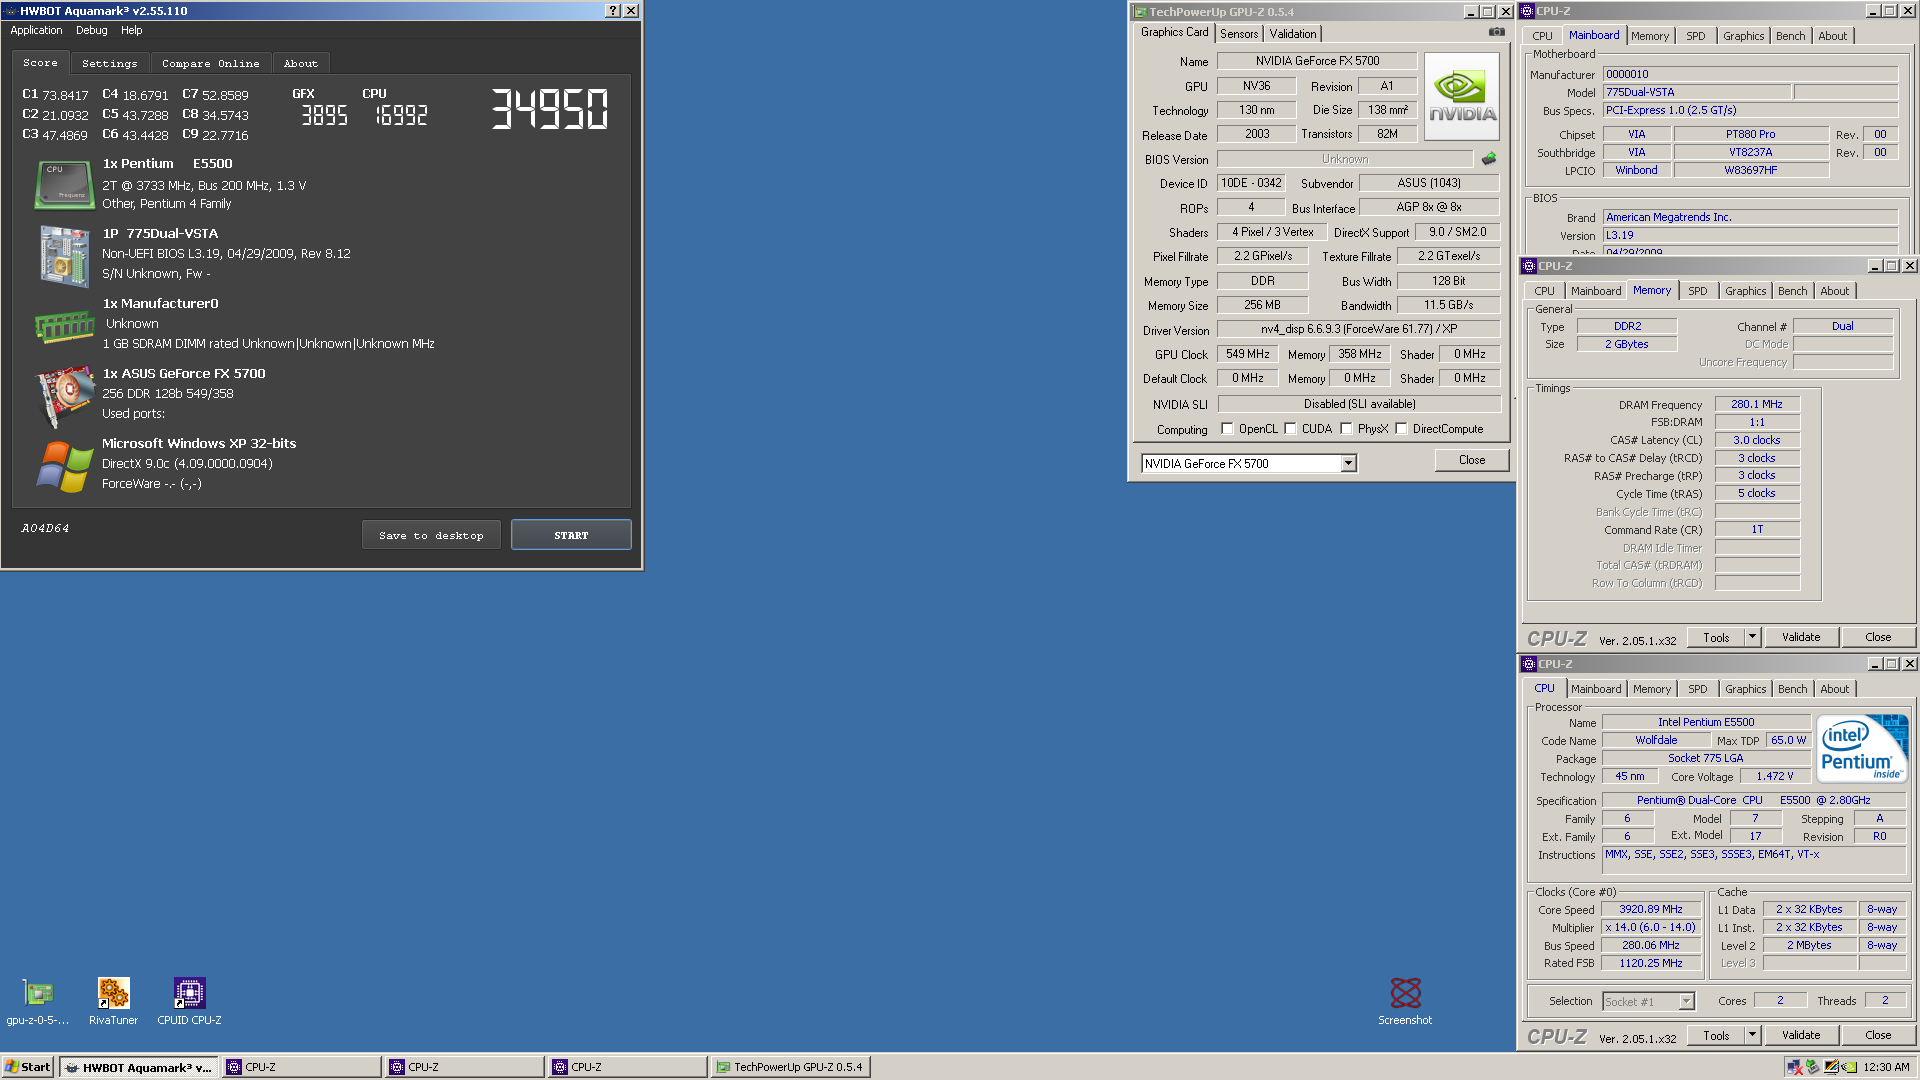1920x1080 pixels.
Task: Click the Windows Start button
Action: (28, 1067)
